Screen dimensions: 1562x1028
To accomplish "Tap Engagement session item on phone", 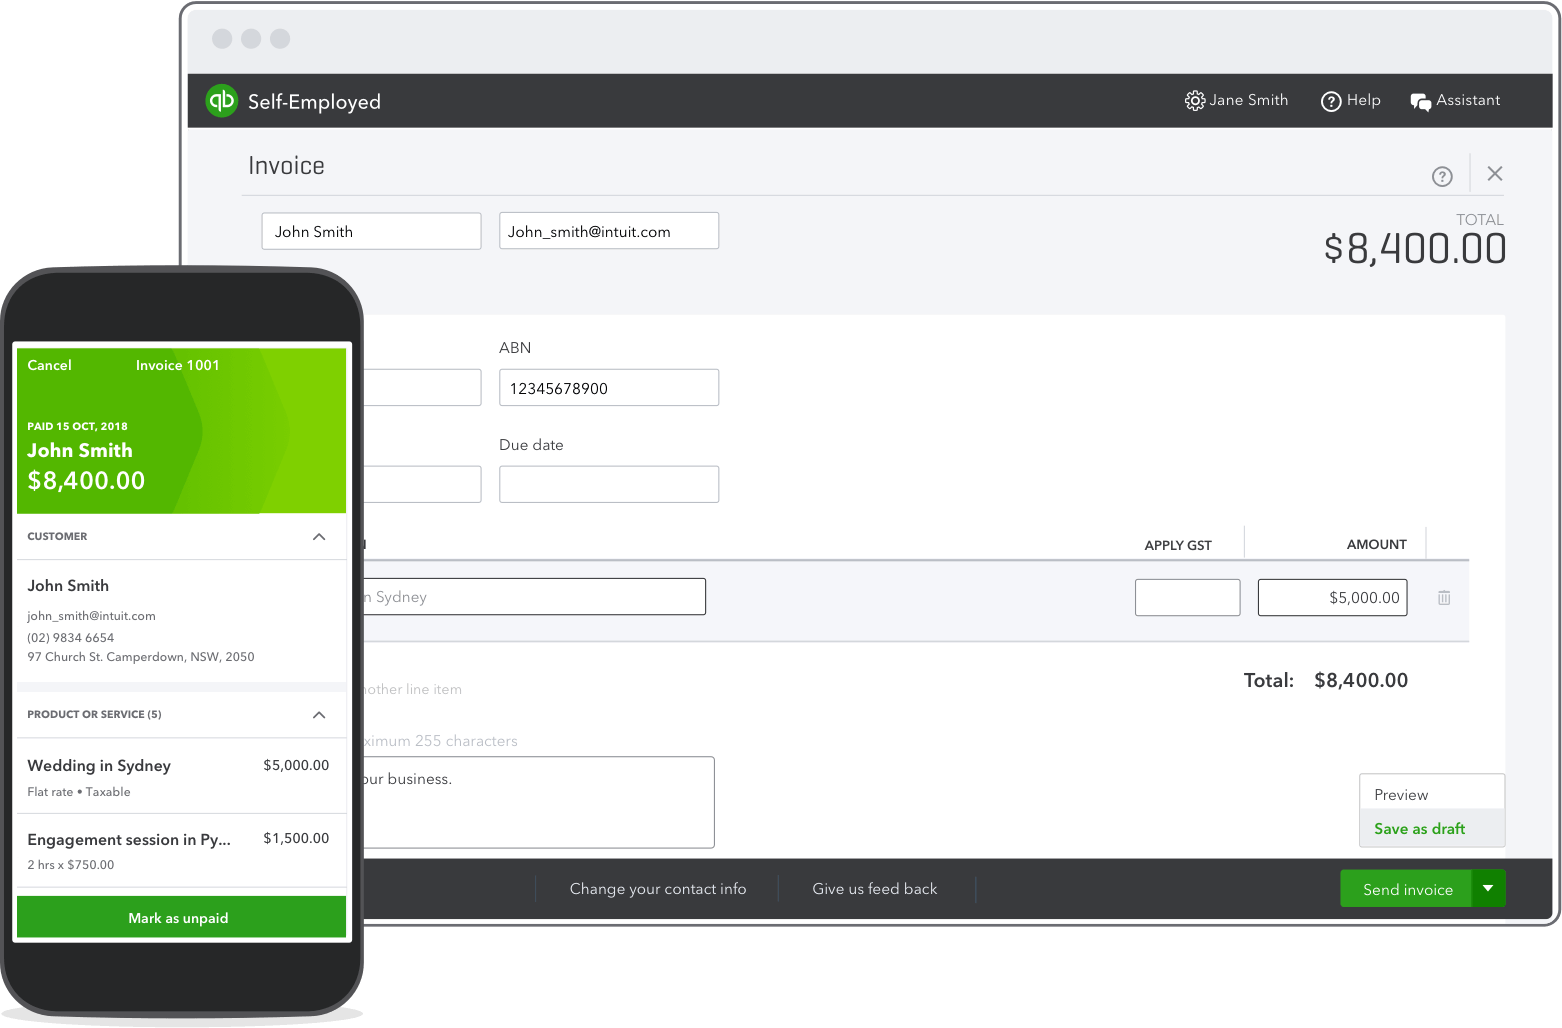I will (181, 851).
